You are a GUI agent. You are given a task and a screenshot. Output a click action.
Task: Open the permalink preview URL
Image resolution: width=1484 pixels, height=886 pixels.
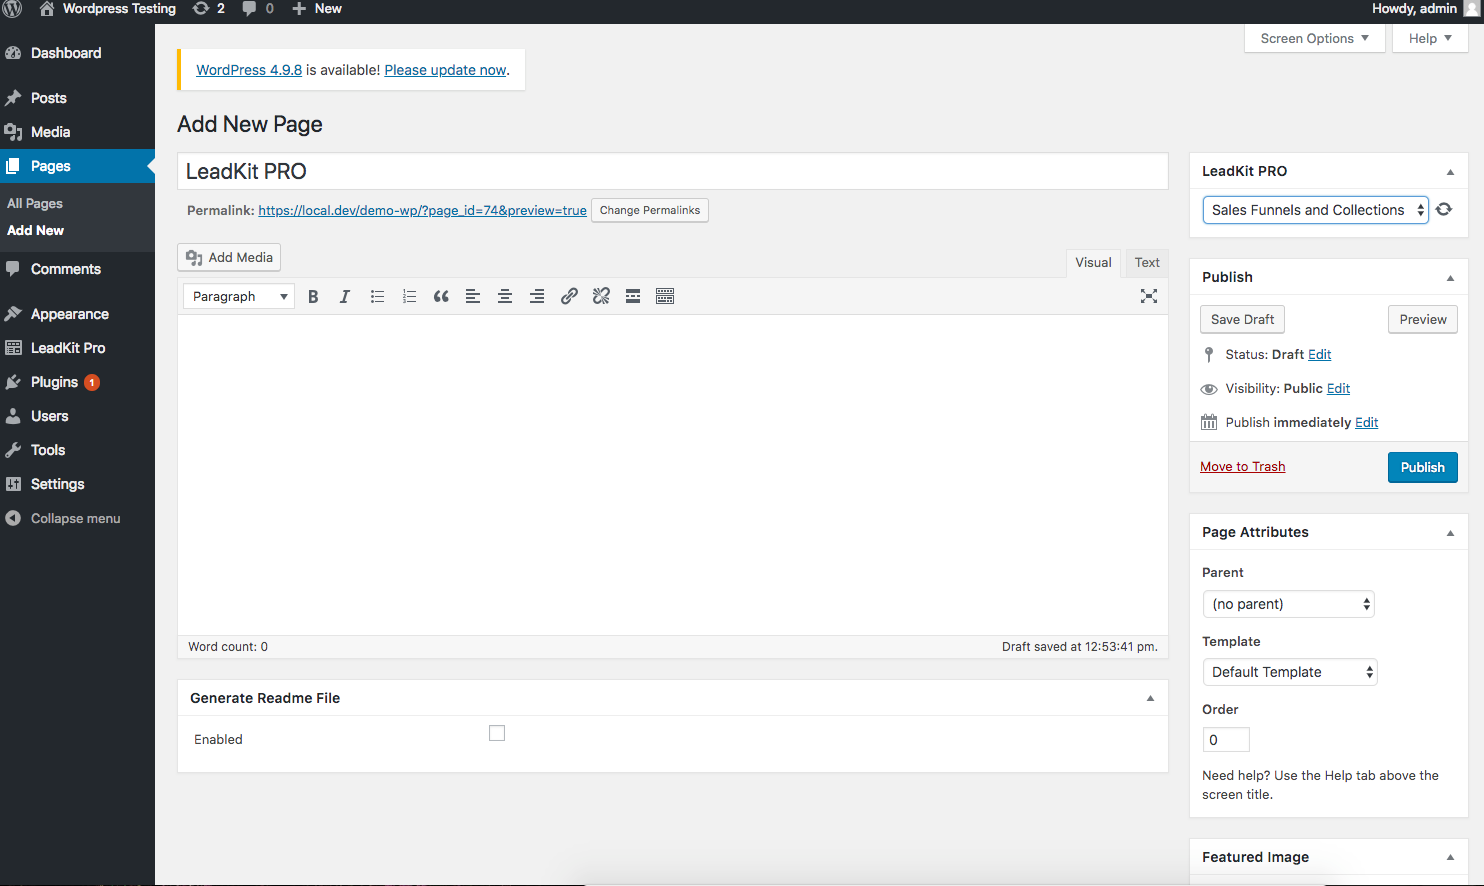point(422,210)
